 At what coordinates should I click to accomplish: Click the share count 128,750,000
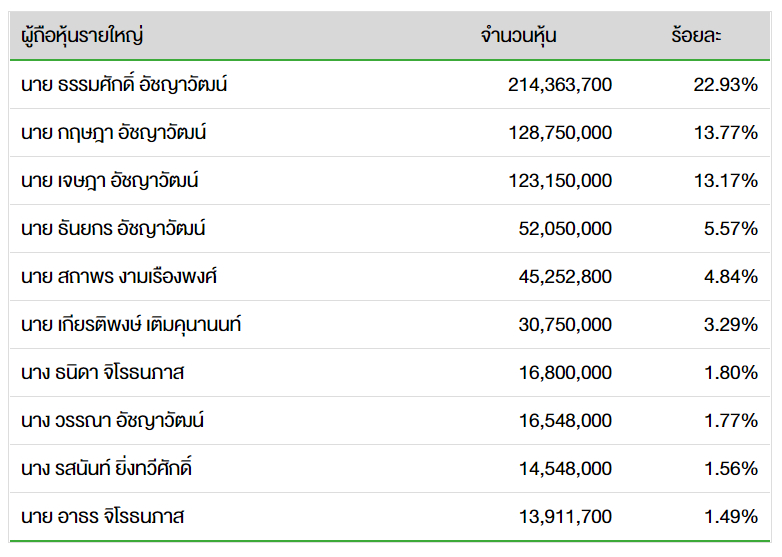tap(560, 133)
